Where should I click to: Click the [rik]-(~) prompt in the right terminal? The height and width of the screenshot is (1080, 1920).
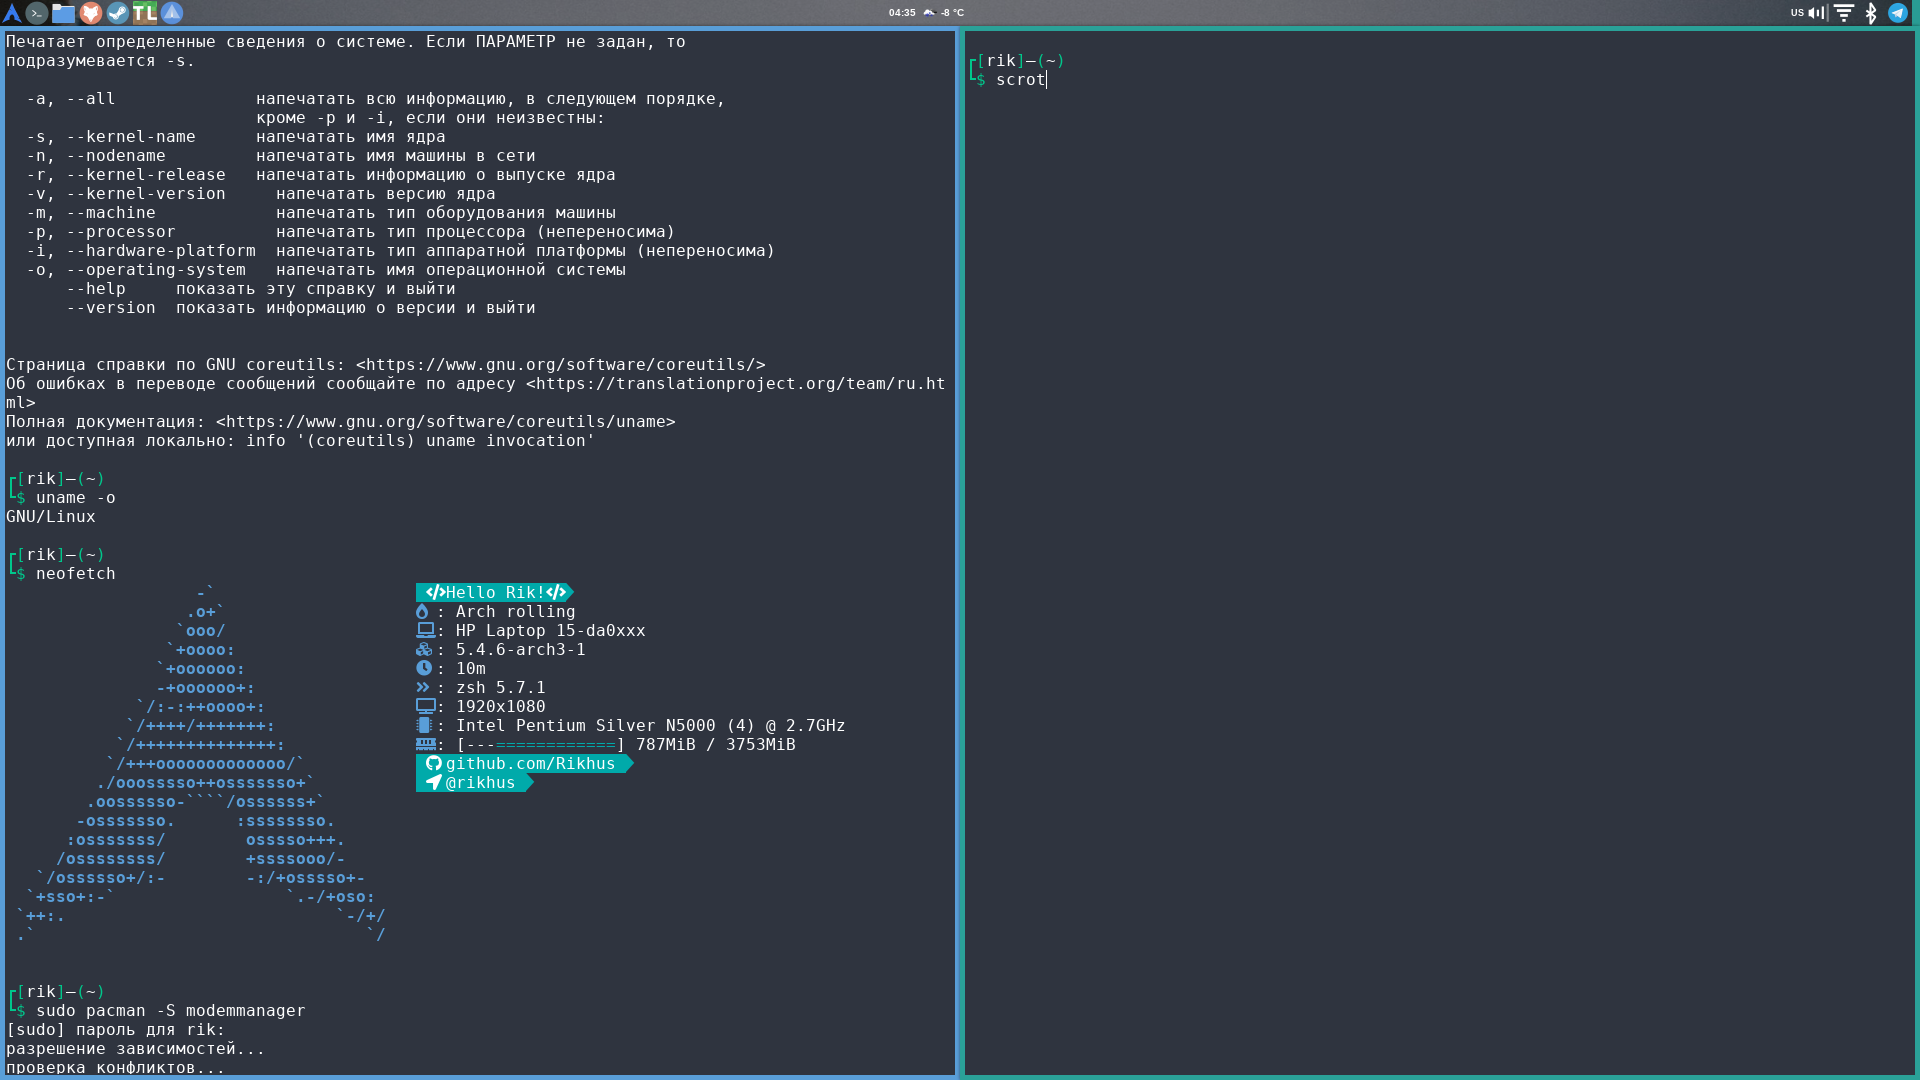point(1021,60)
